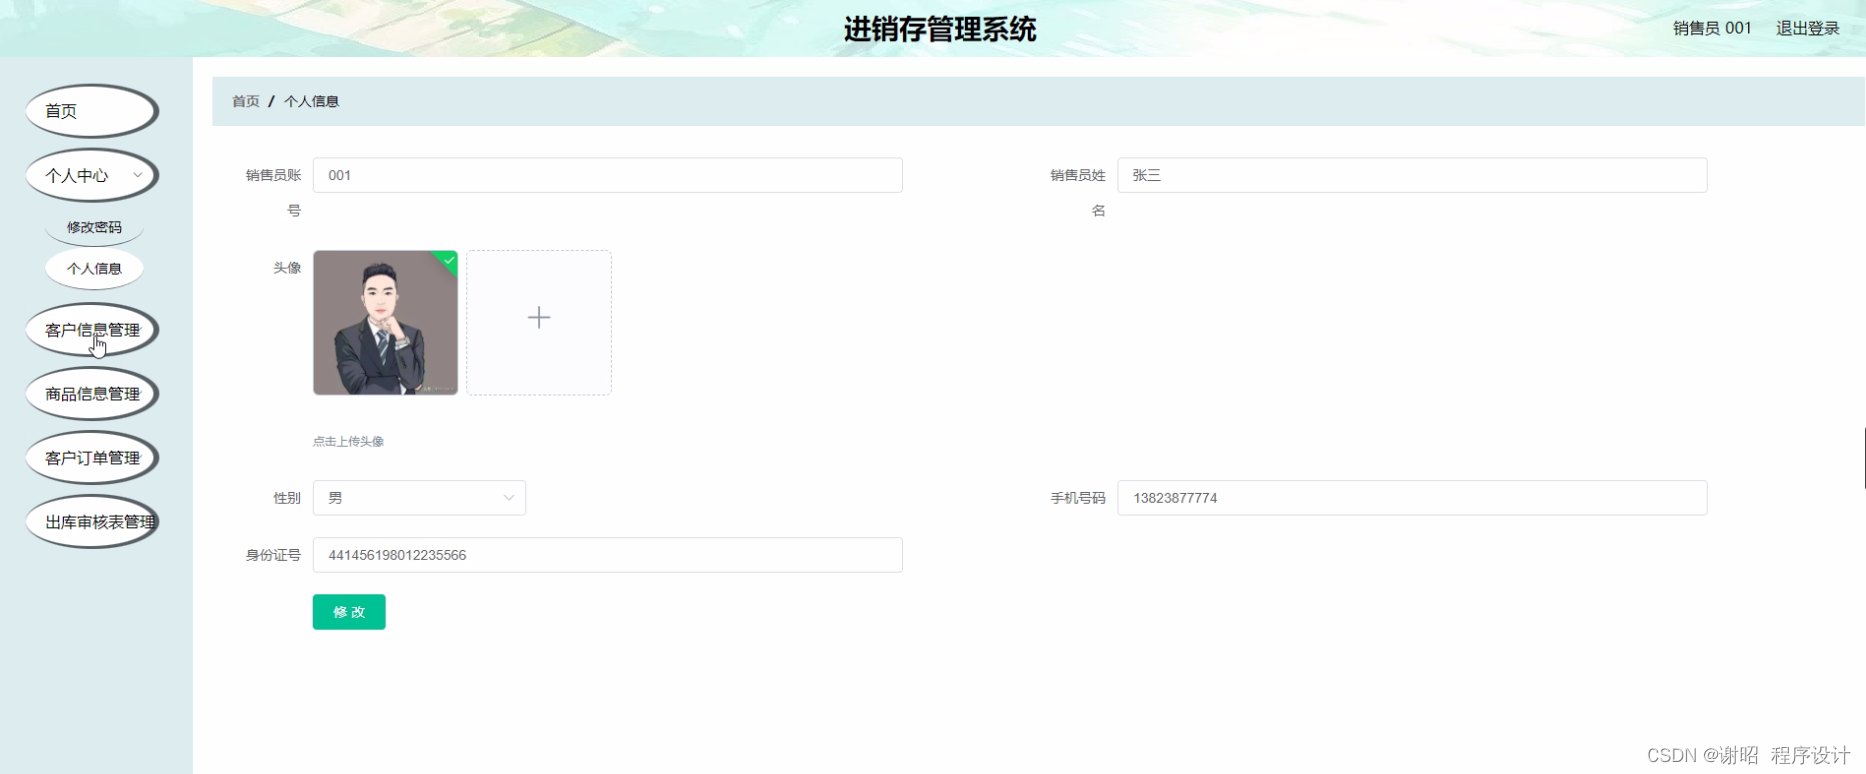1866x774 pixels.
Task: Open 商品信息管理 in the sidebar
Action: (x=92, y=394)
